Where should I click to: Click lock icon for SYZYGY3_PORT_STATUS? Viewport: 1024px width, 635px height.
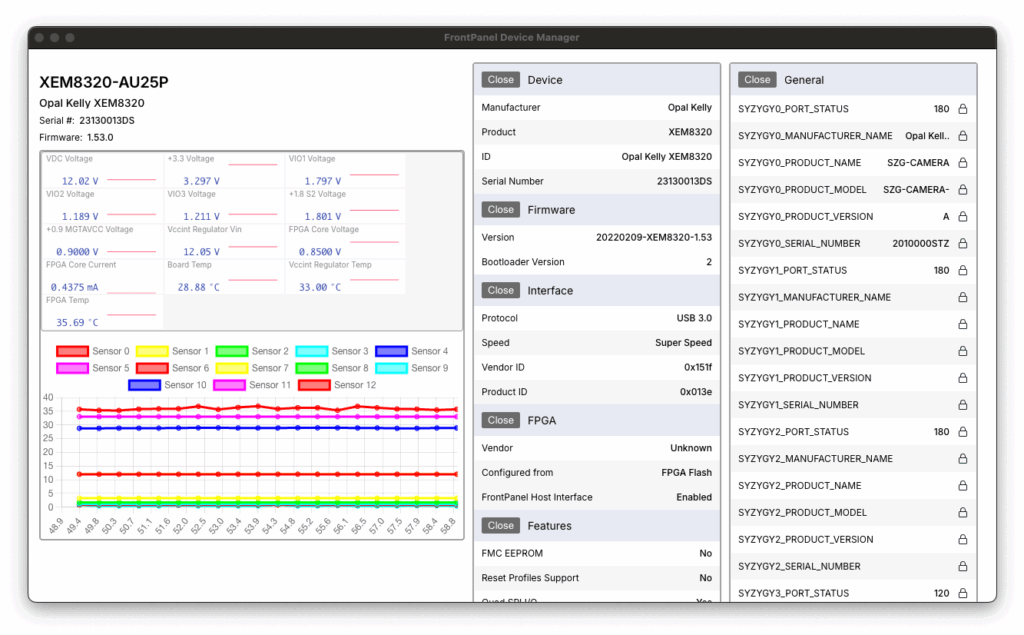point(963,593)
